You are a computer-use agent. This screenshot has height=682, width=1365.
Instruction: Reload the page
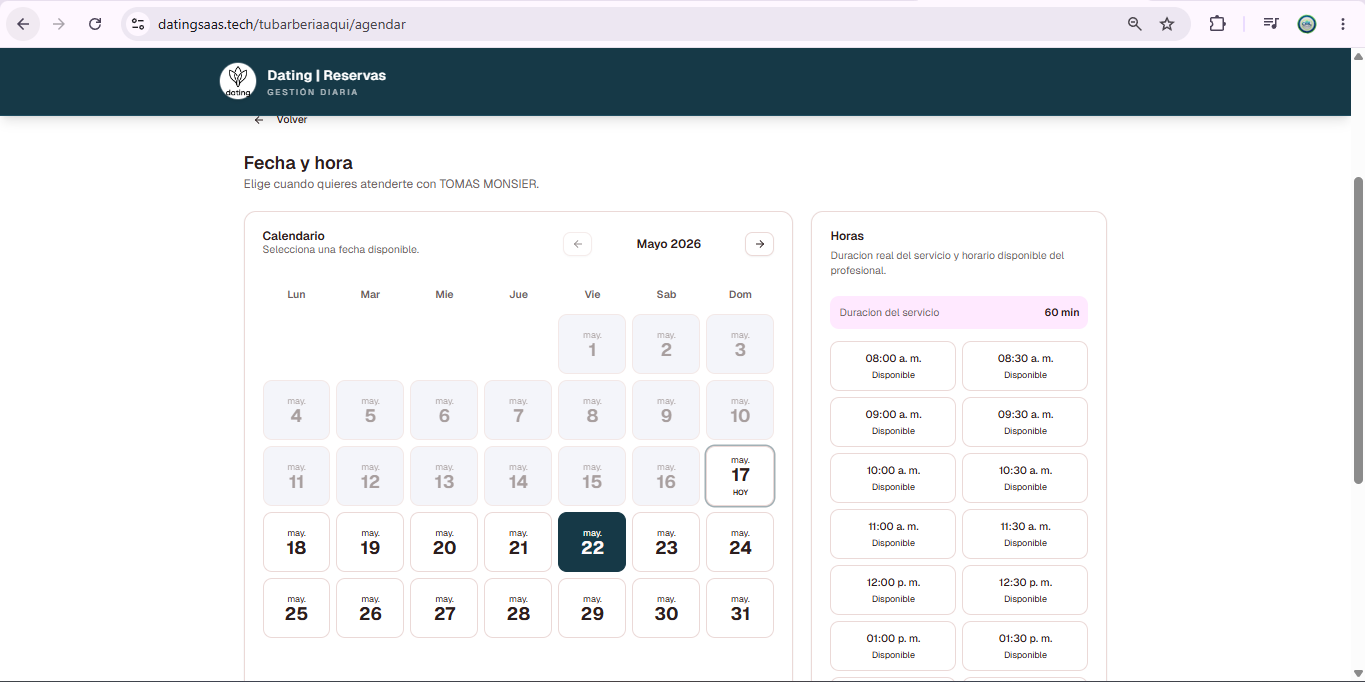point(95,24)
